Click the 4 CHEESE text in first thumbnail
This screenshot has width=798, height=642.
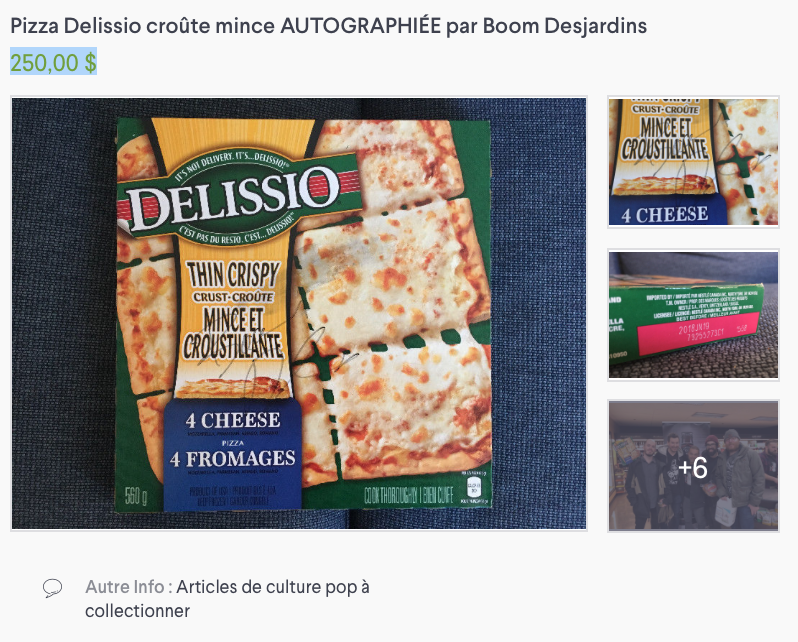coord(664,215)
